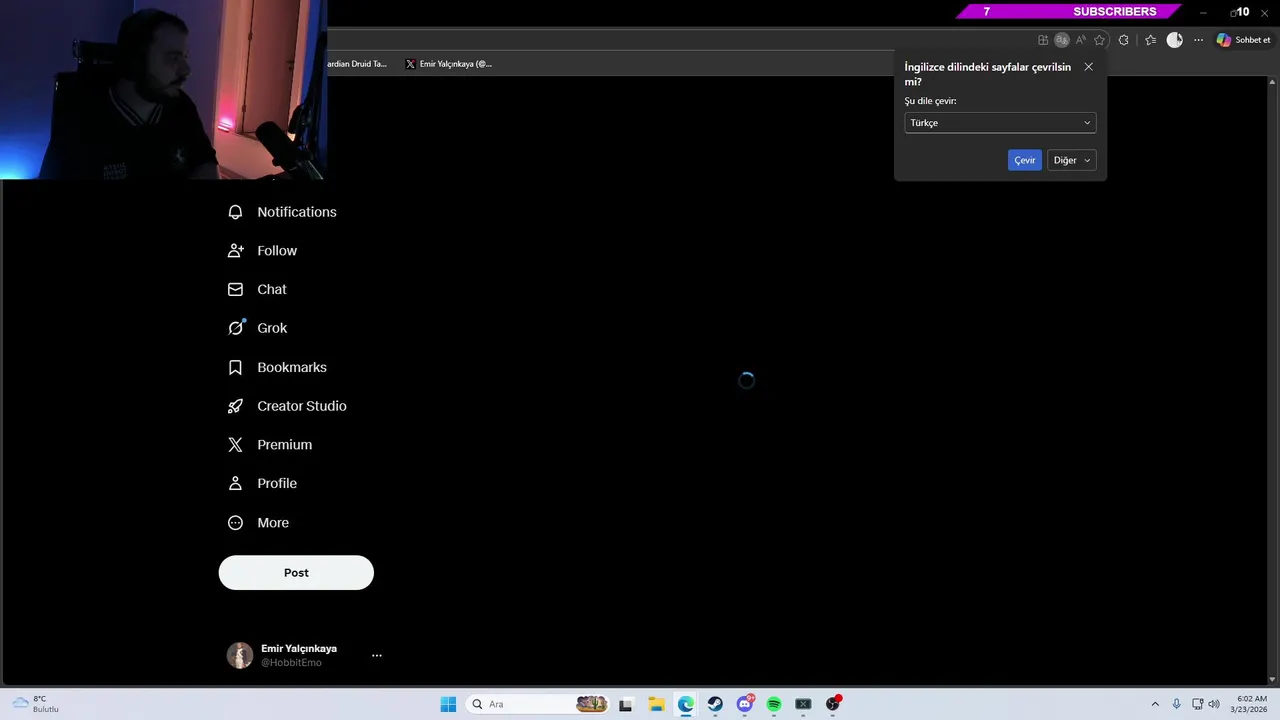This screenshot has width=1280, height=720.
Task: Click the microphone tray icon
Action: tap(1177, 704)
